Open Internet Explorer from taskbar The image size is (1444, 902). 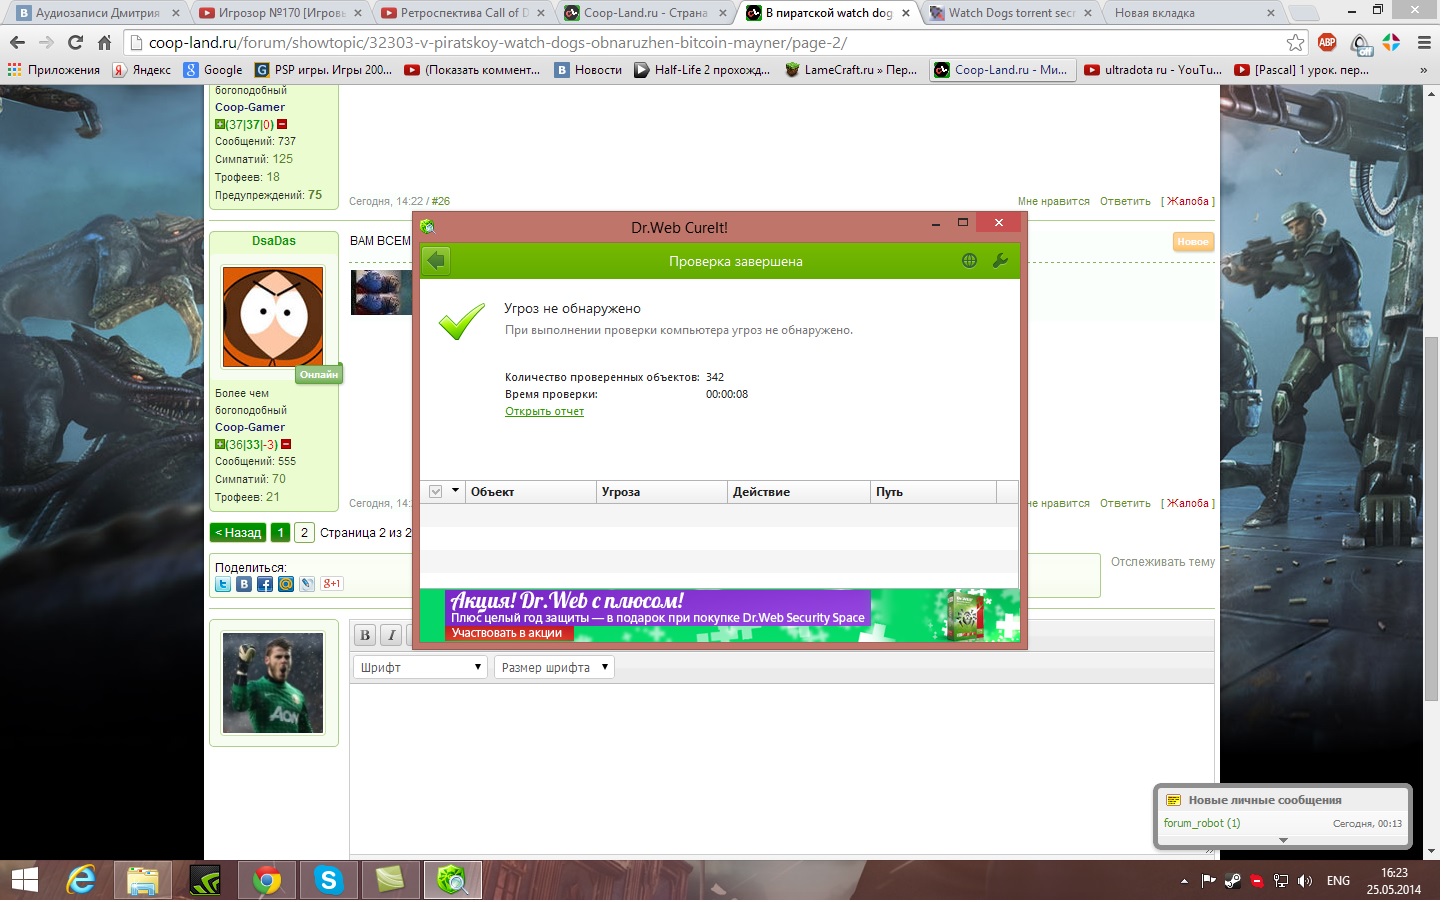coord(81,881)
